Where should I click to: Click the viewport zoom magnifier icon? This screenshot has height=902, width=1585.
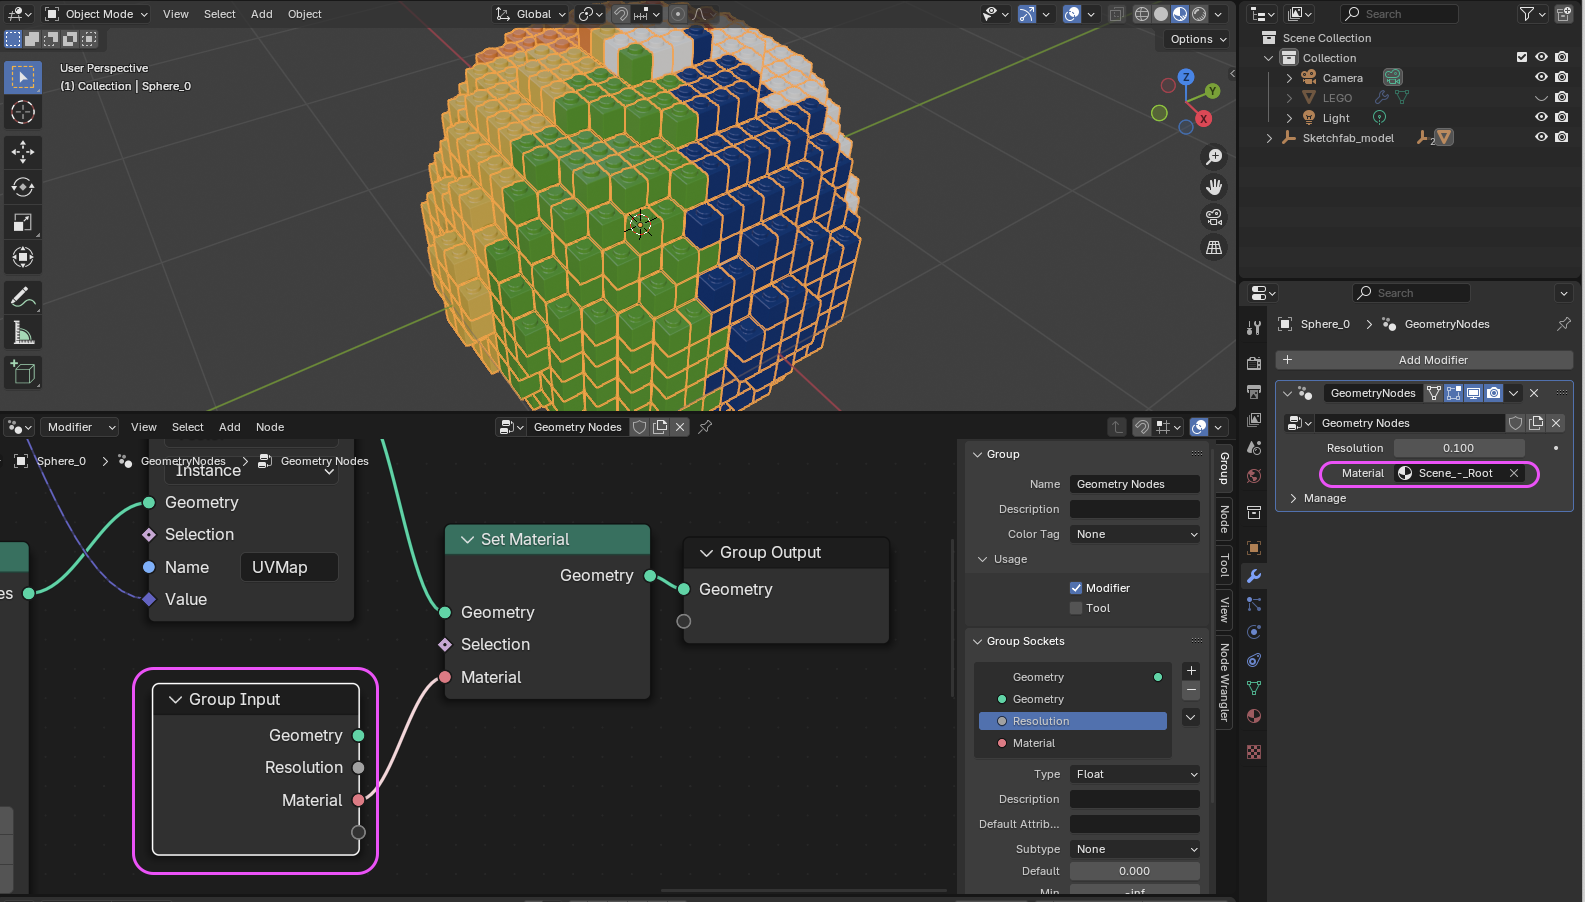point(1214,157)
